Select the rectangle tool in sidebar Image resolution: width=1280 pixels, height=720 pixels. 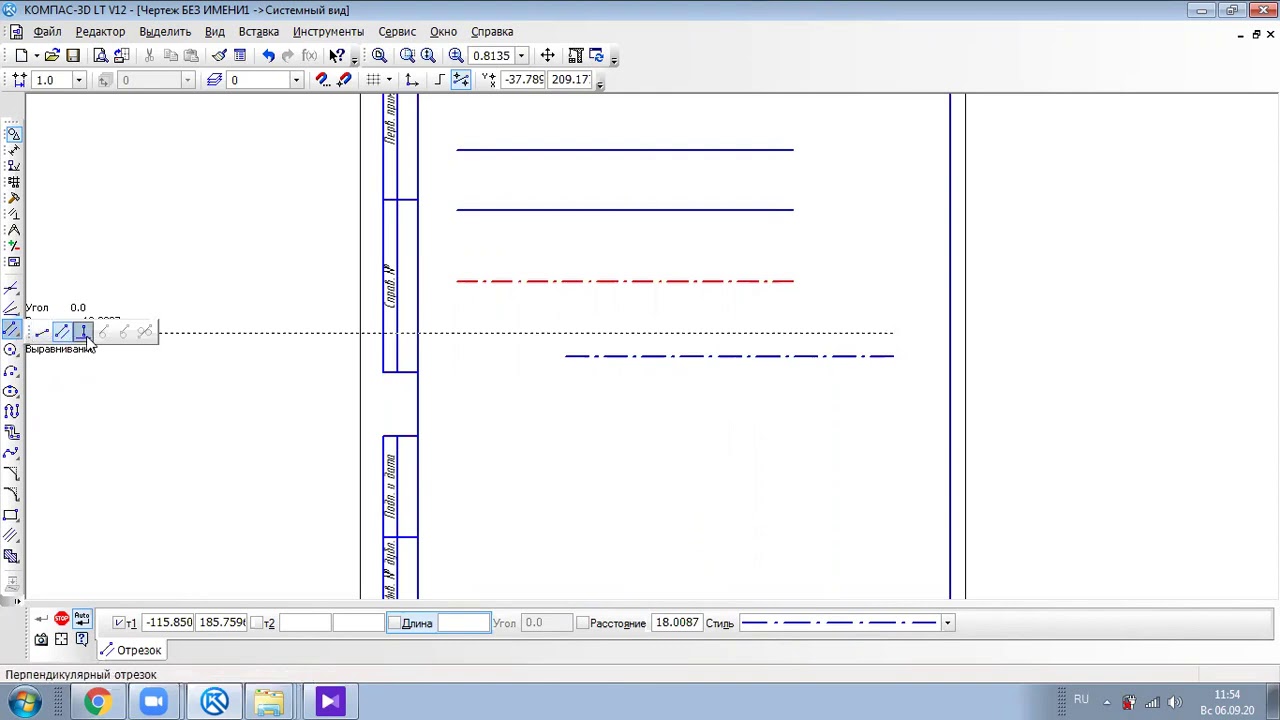pos(11,515)
